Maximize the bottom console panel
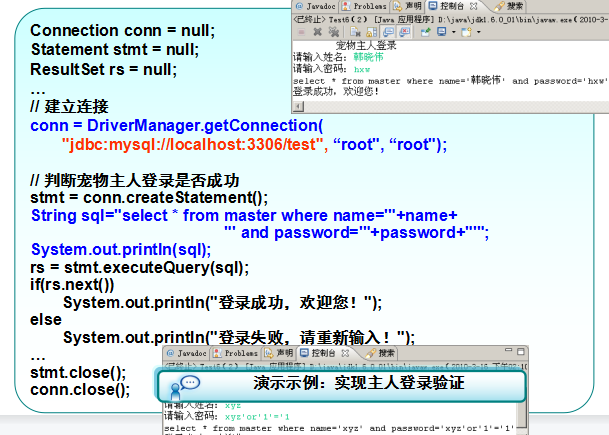This screenshot has height=435, width=609. [x=521, y=351]
